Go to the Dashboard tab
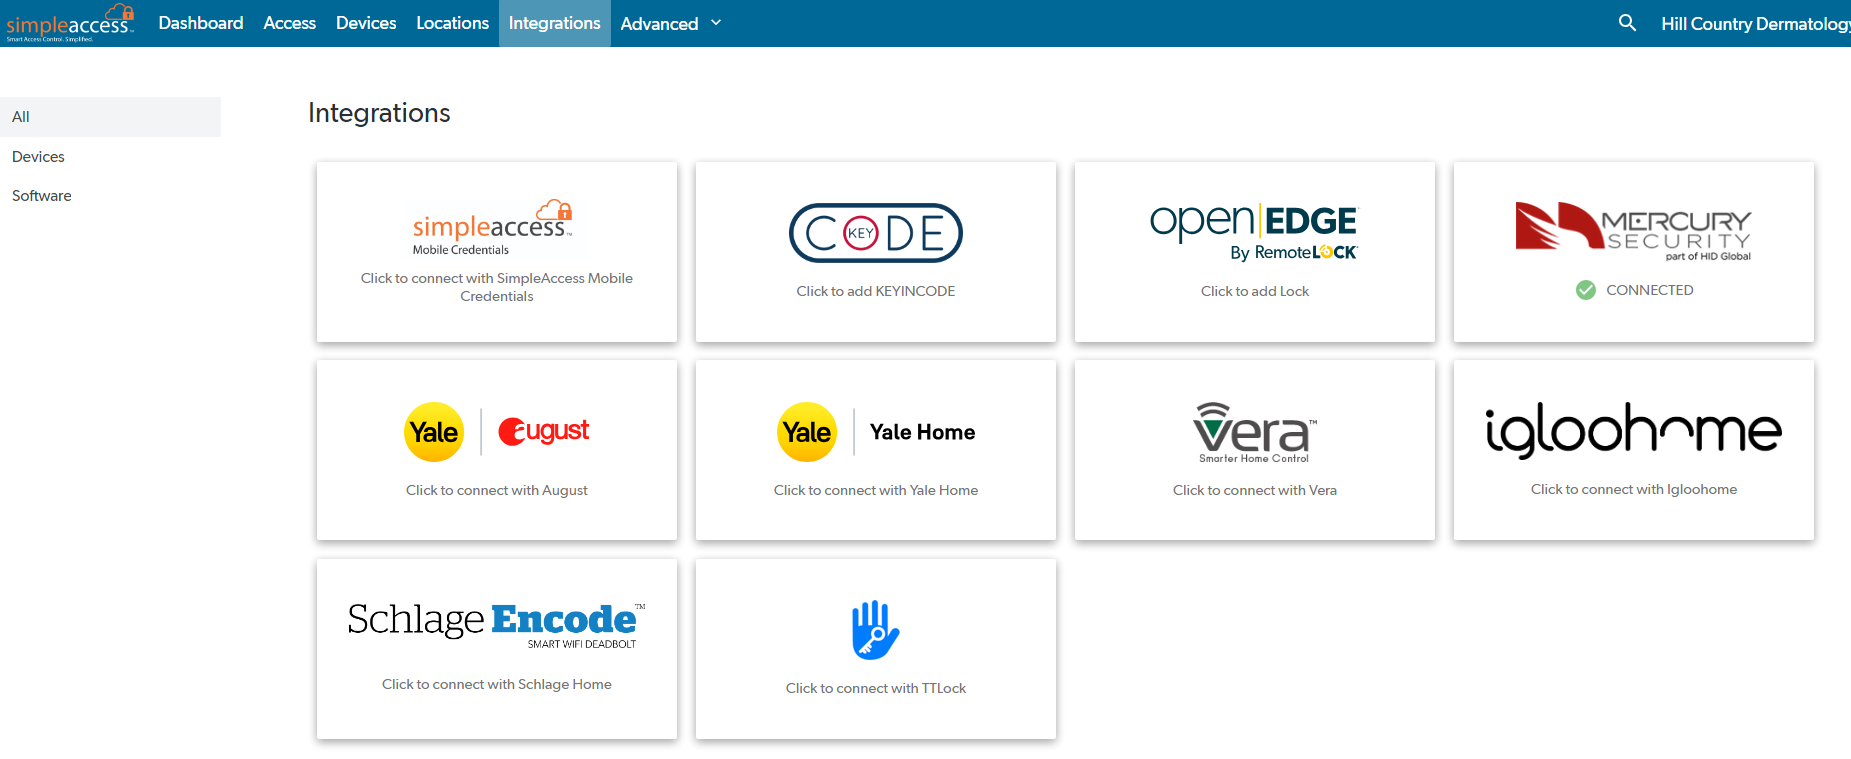Image resolution: width=1851 pixels, height=759 pixels. (x=201, y=23)
